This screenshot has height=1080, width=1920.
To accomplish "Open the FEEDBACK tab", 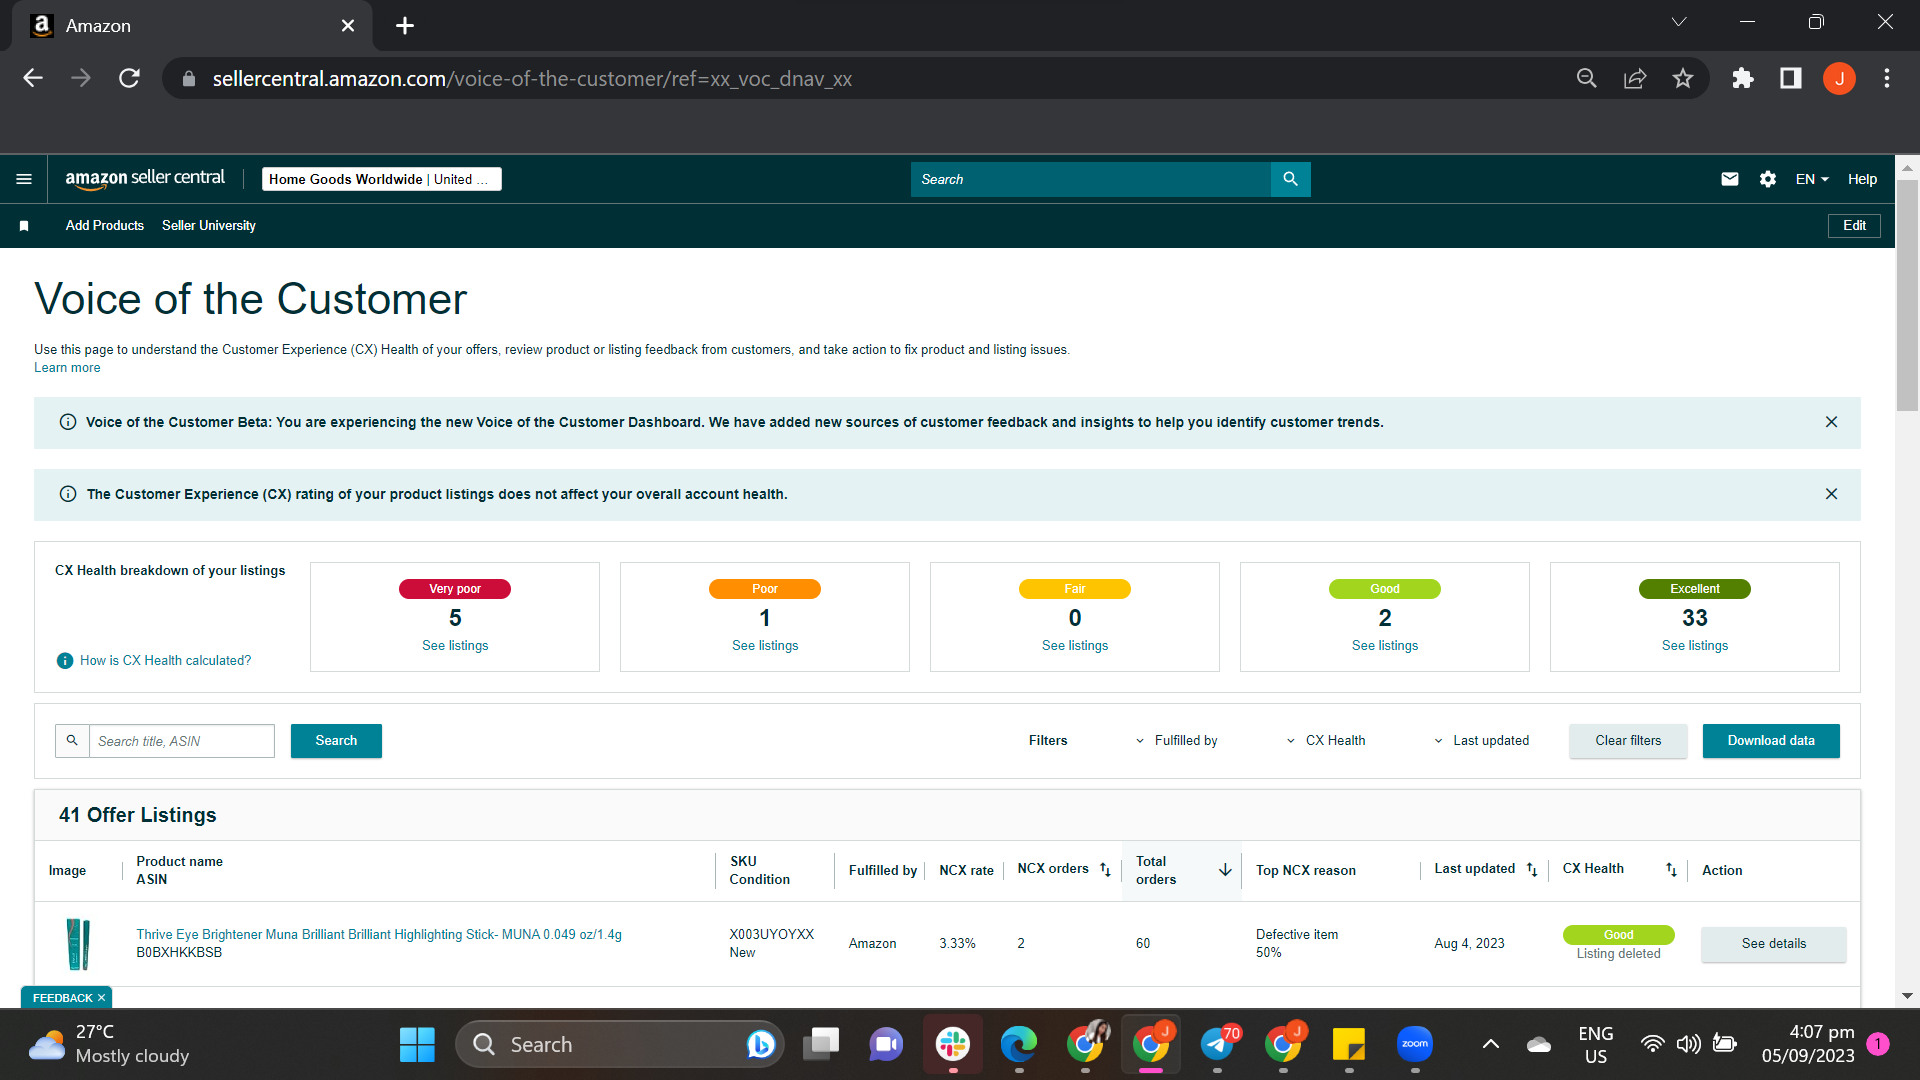I will [x=62, y=998].
